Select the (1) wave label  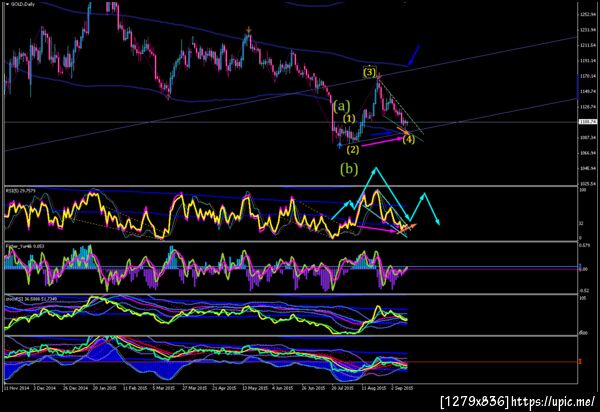[x=349, y=119]
